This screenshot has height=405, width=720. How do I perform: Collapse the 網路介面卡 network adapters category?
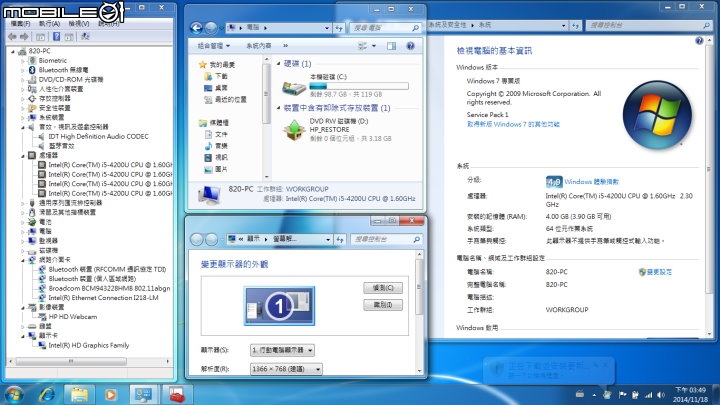[22, 260]
